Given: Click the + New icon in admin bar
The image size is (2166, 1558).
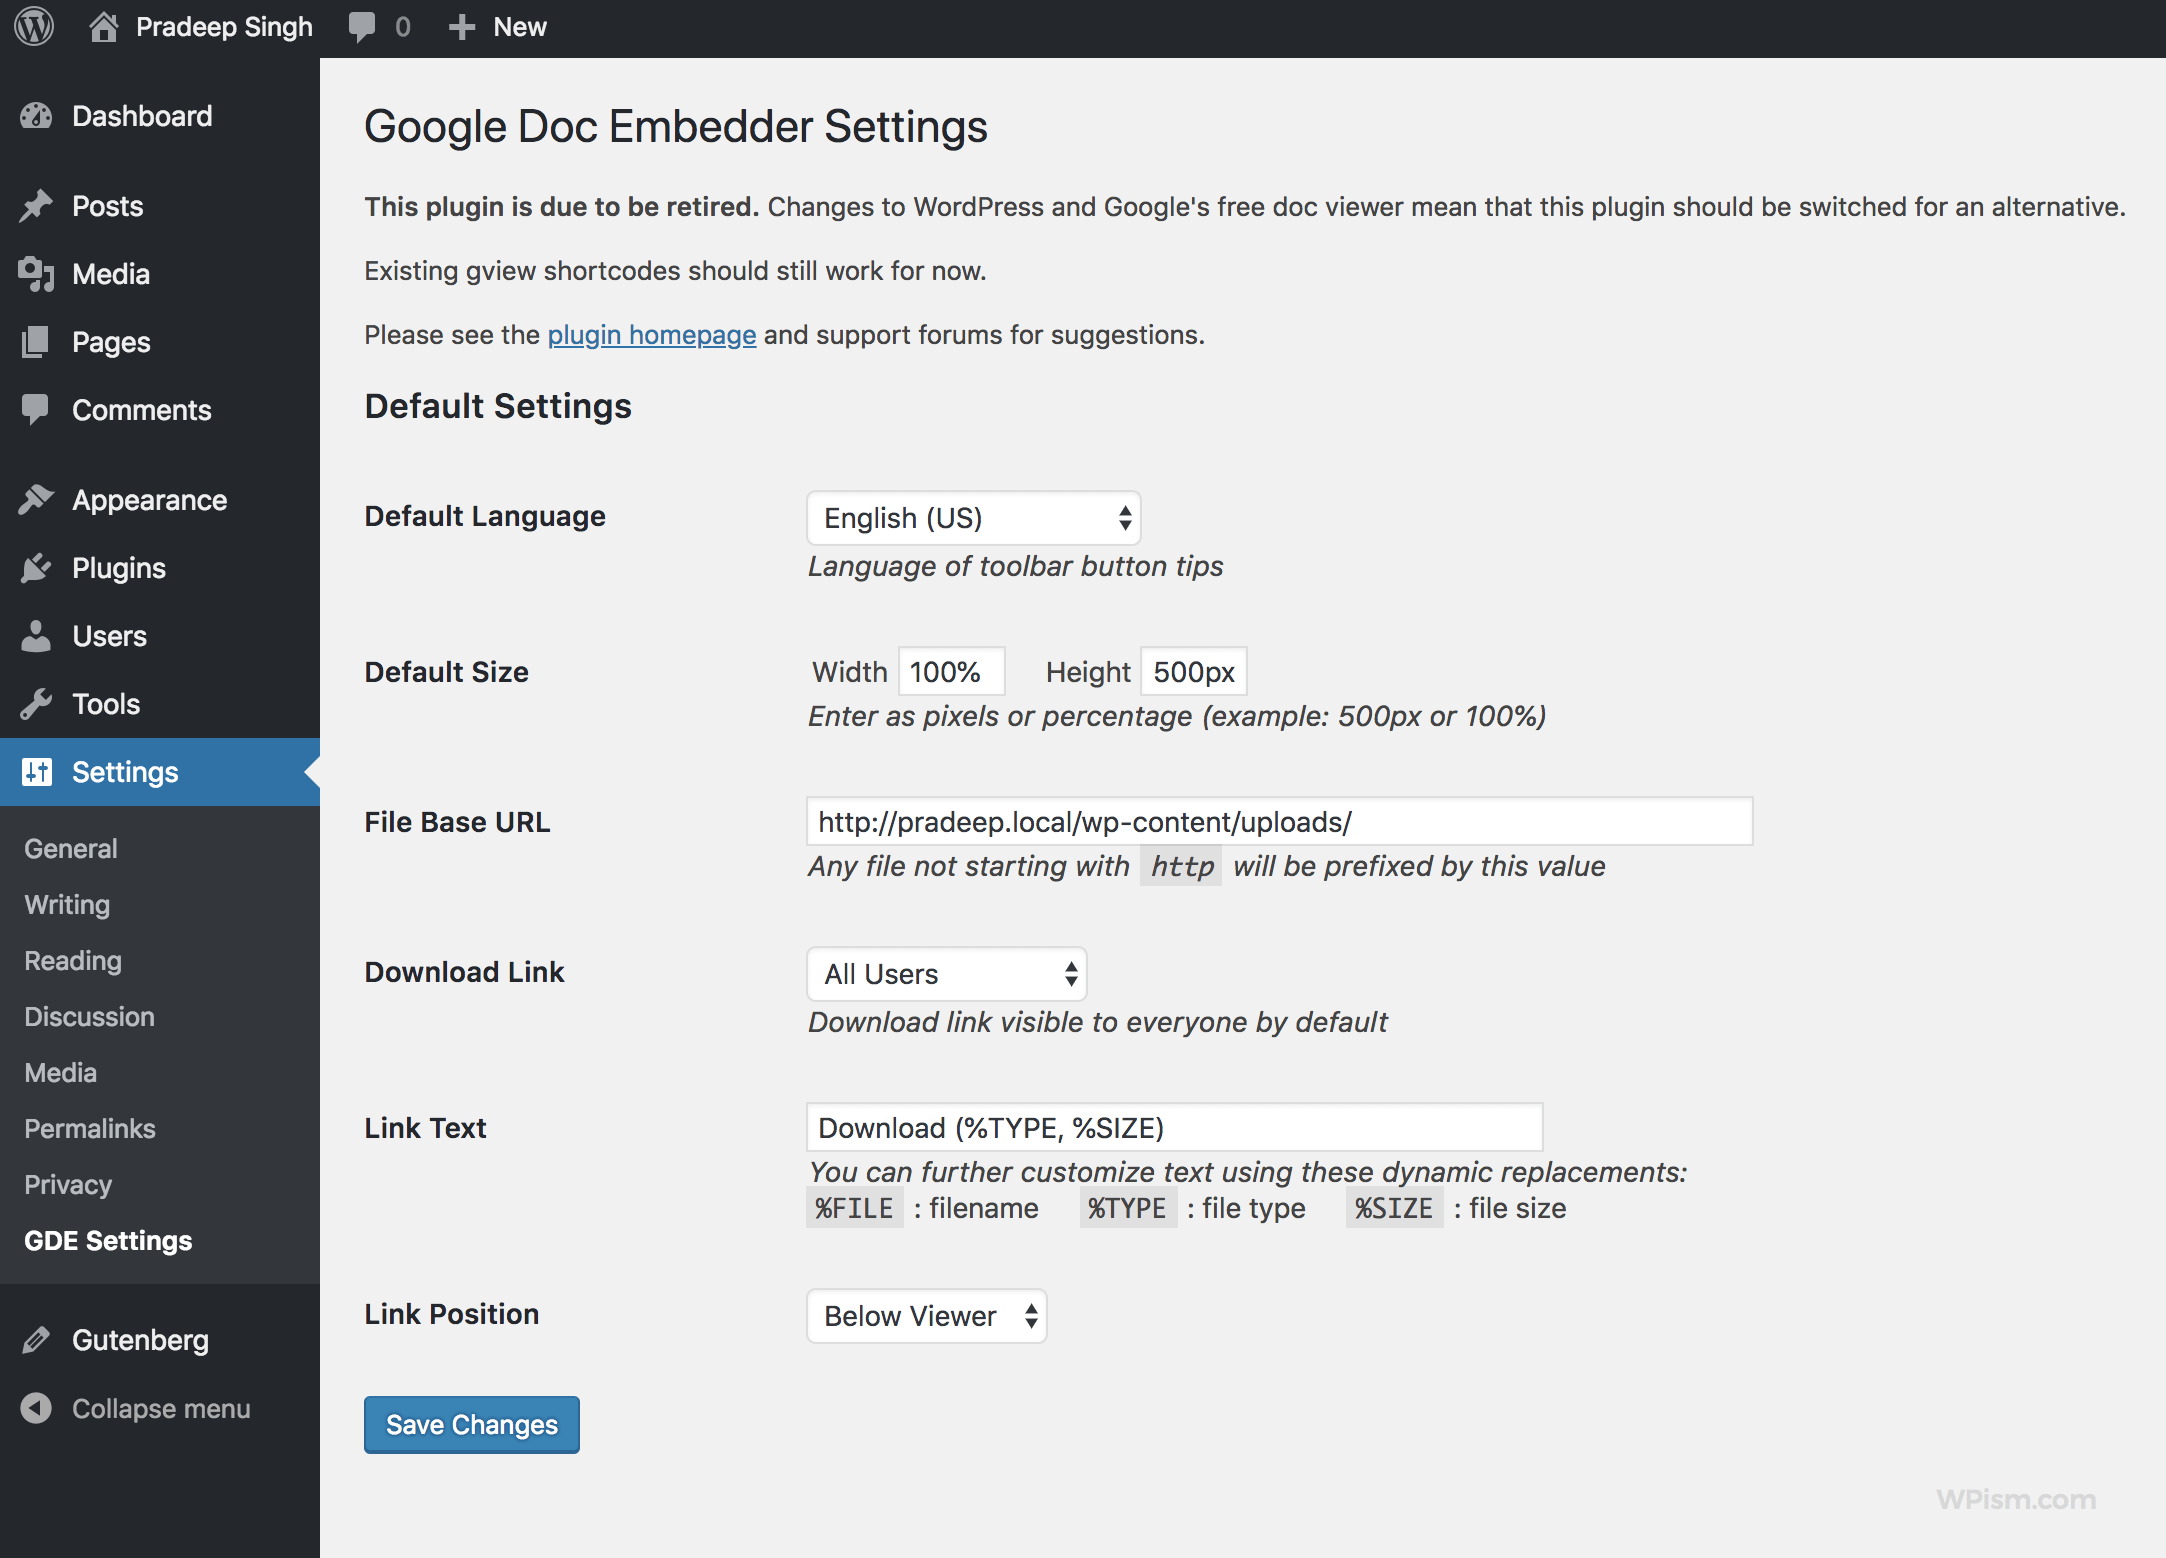Looking at the screenshot, I should (x=462, y=26).
